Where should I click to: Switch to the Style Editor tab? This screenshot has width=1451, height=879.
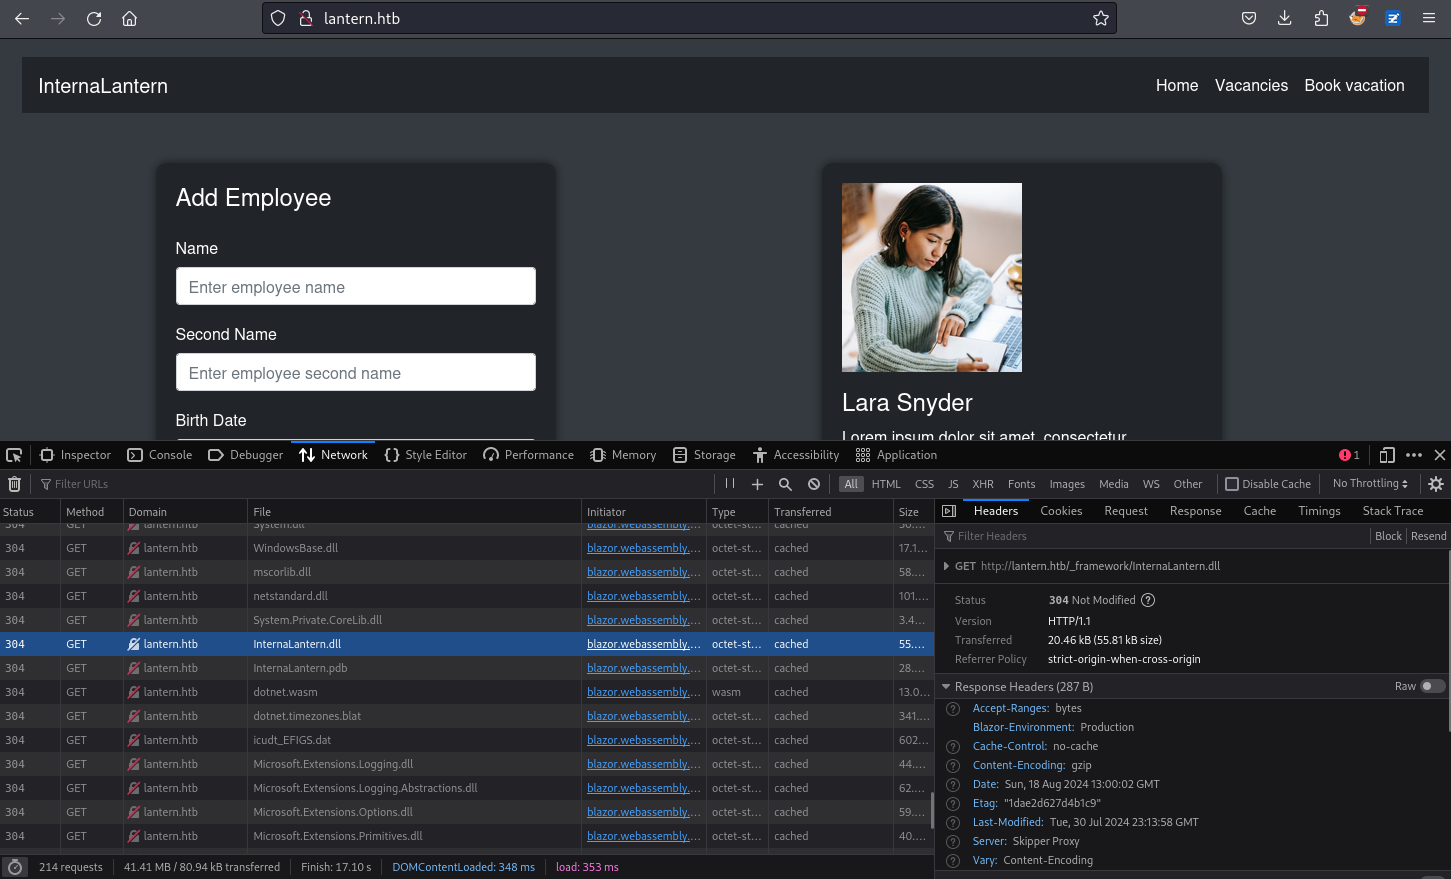[426, 455]
